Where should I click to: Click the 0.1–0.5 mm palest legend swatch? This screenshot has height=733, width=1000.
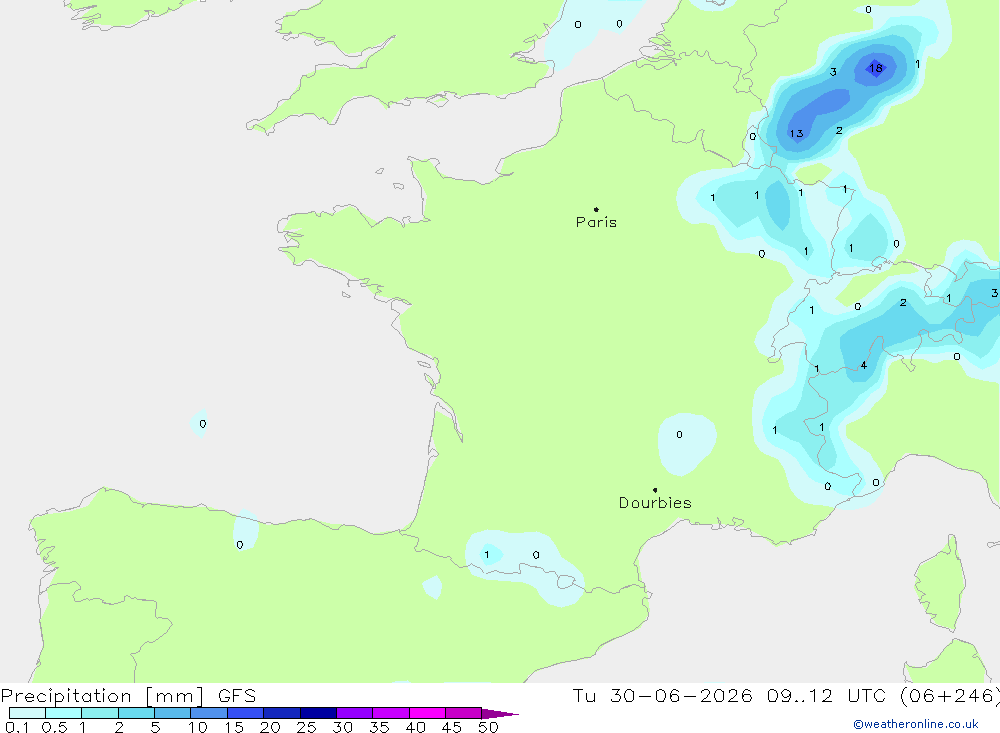pos(27,713)
